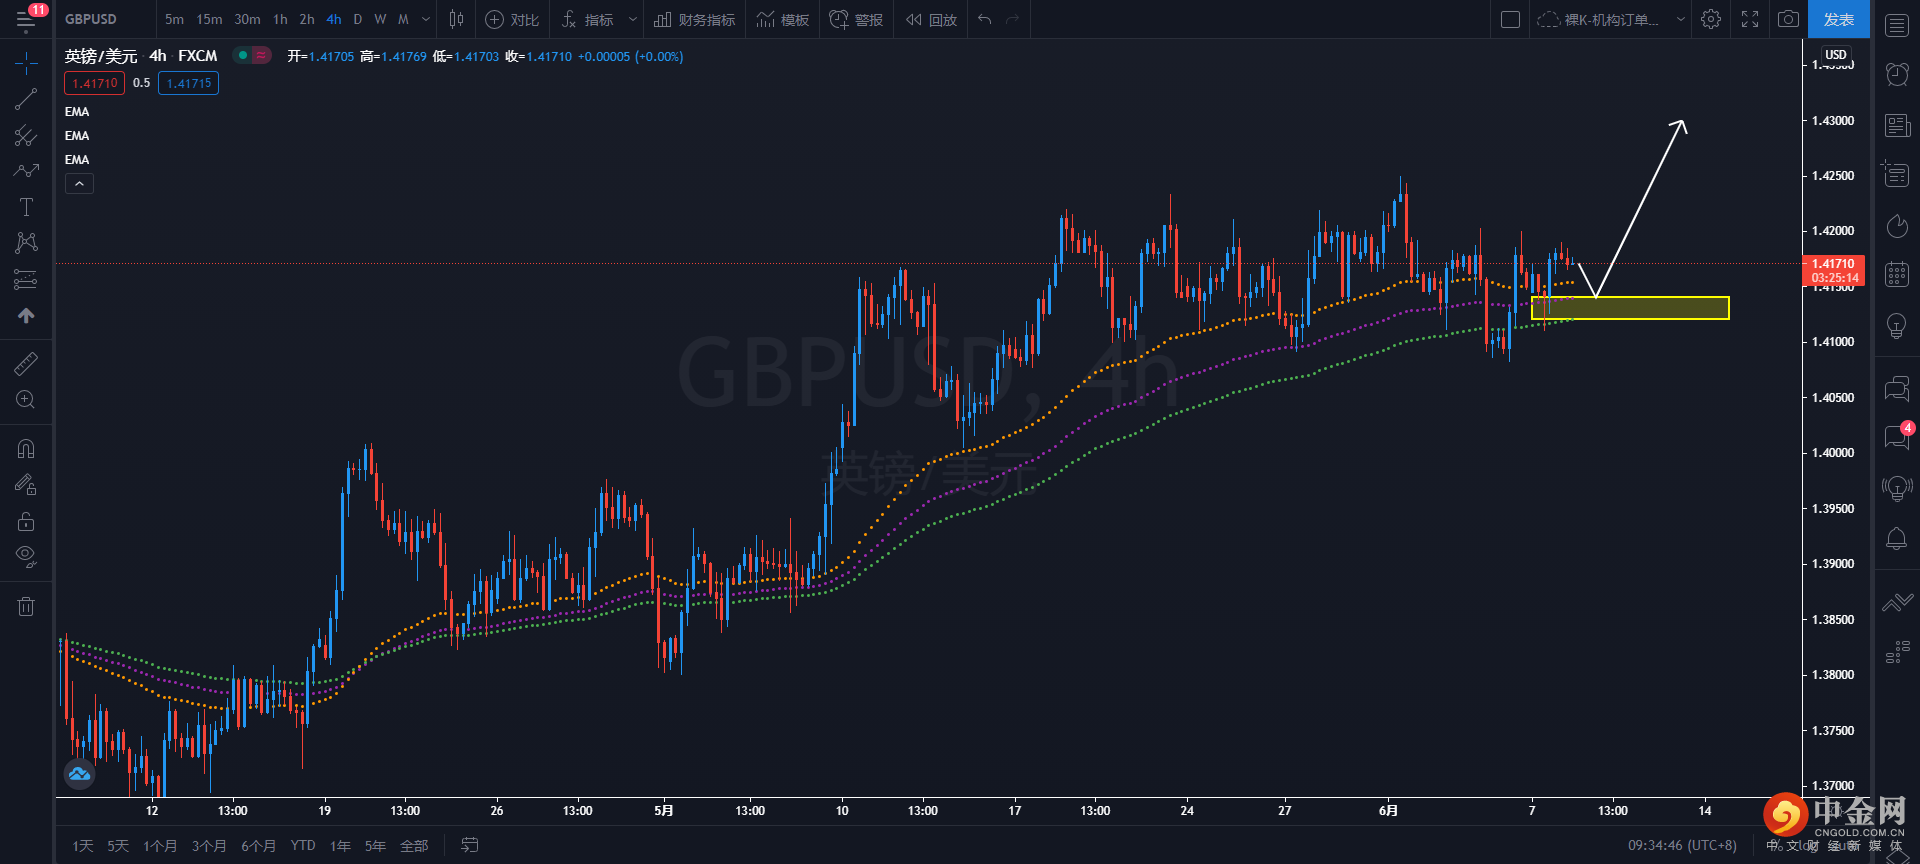Toggle hide all drawings eye icon

pos(26,555)
